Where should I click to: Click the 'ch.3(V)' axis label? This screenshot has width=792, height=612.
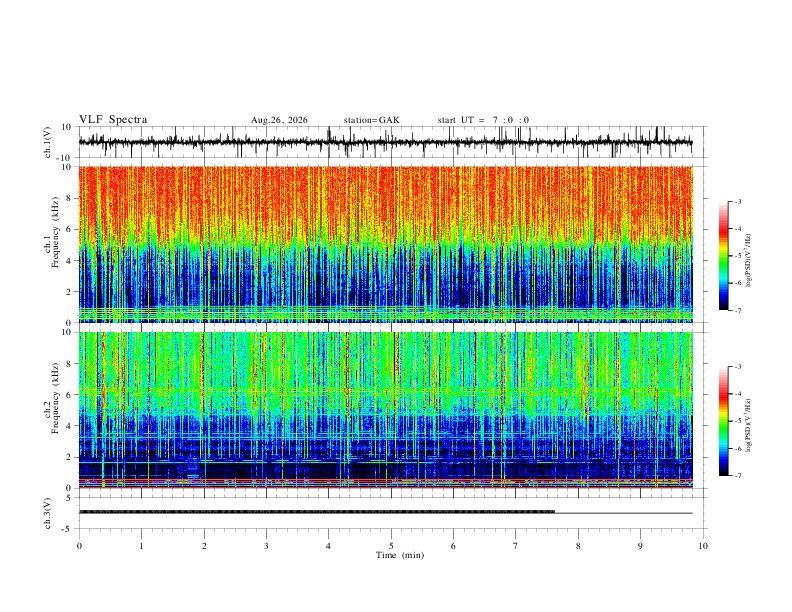[48, 513]
